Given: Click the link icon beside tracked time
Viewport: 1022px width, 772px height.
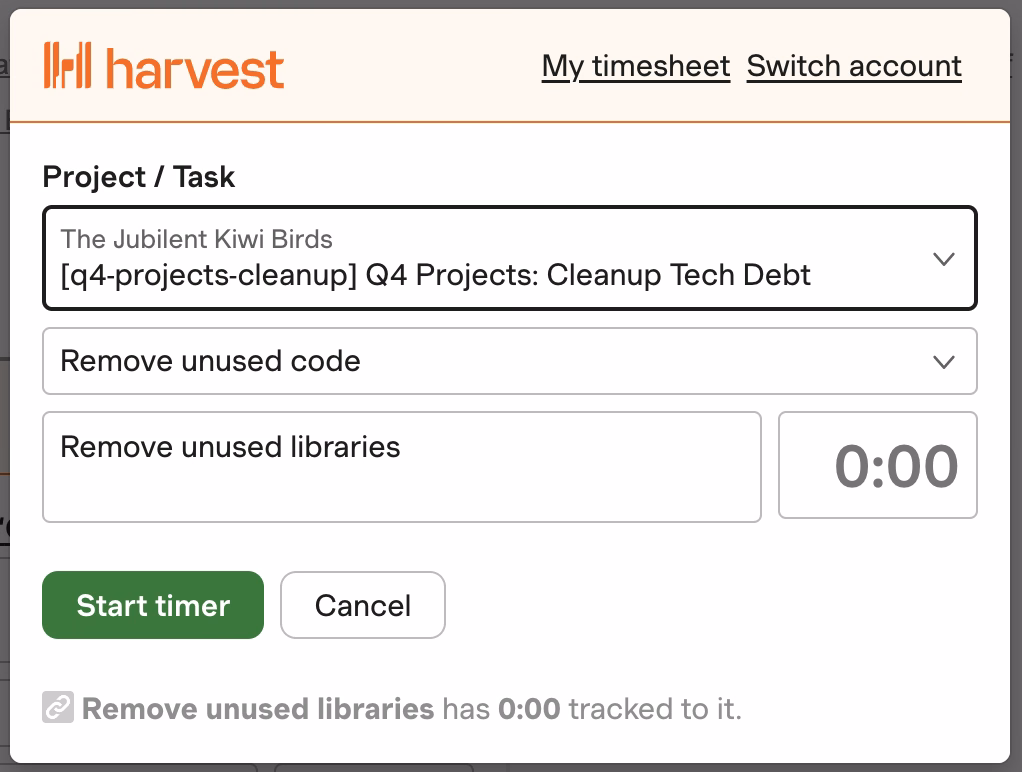Looking at the screenshot, I should coord(57,709).
